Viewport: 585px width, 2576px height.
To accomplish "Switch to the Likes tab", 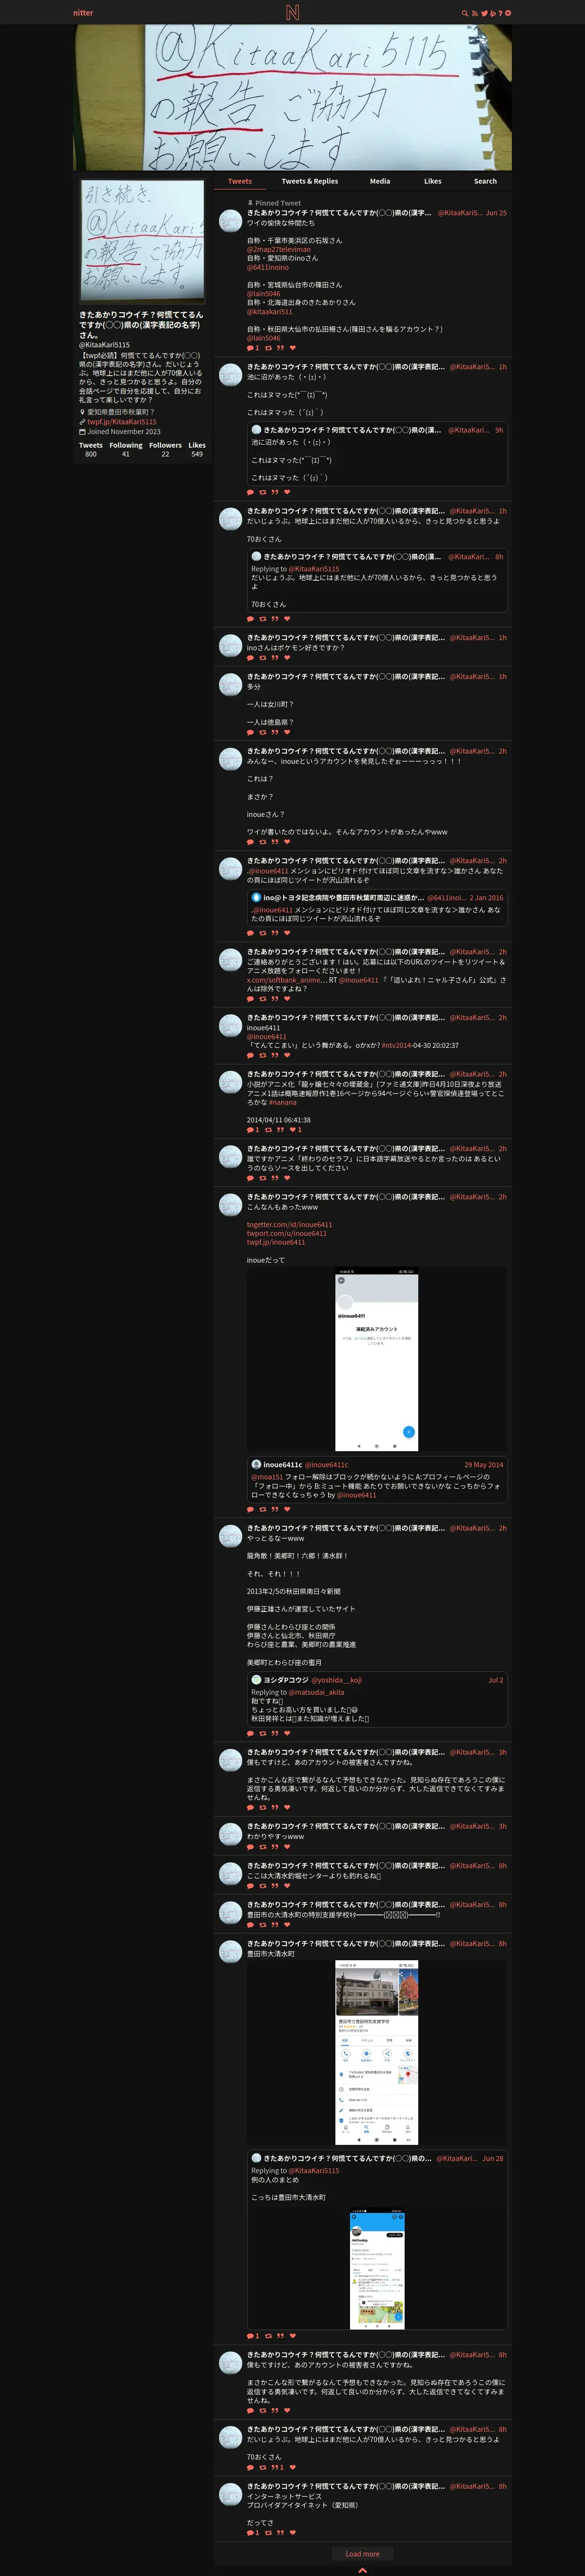I will [x=432, y=181].
